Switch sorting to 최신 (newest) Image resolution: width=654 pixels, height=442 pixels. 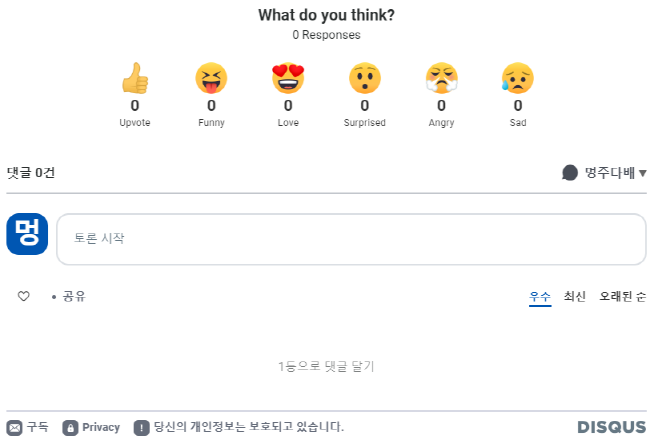[575, 296]
